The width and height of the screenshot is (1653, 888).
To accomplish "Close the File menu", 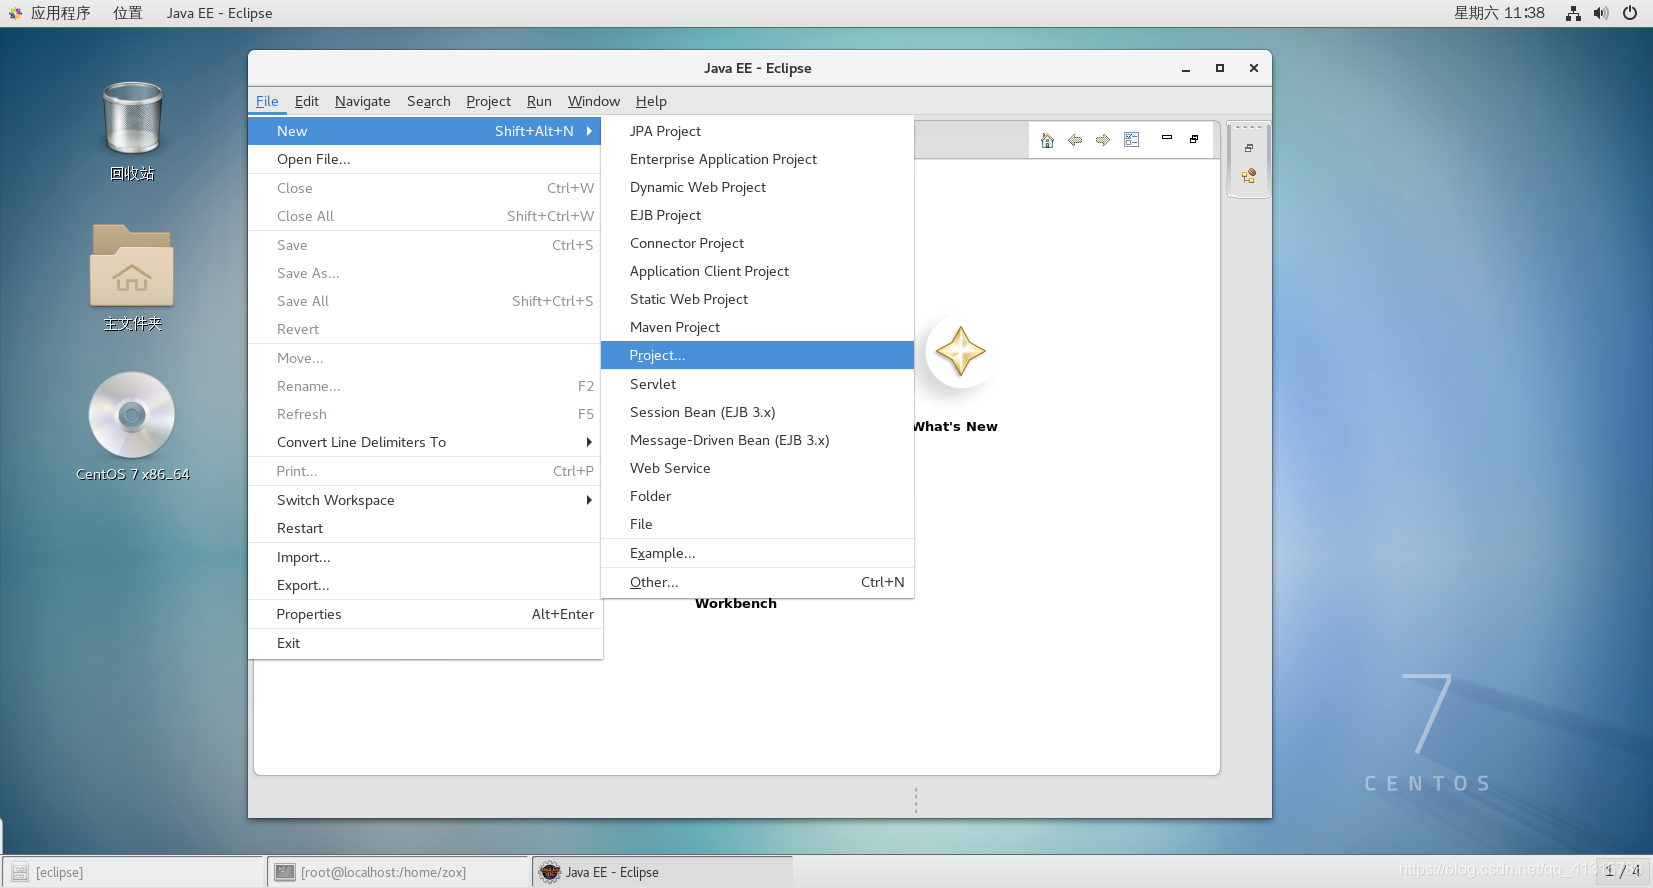I will tap(267, 101).
